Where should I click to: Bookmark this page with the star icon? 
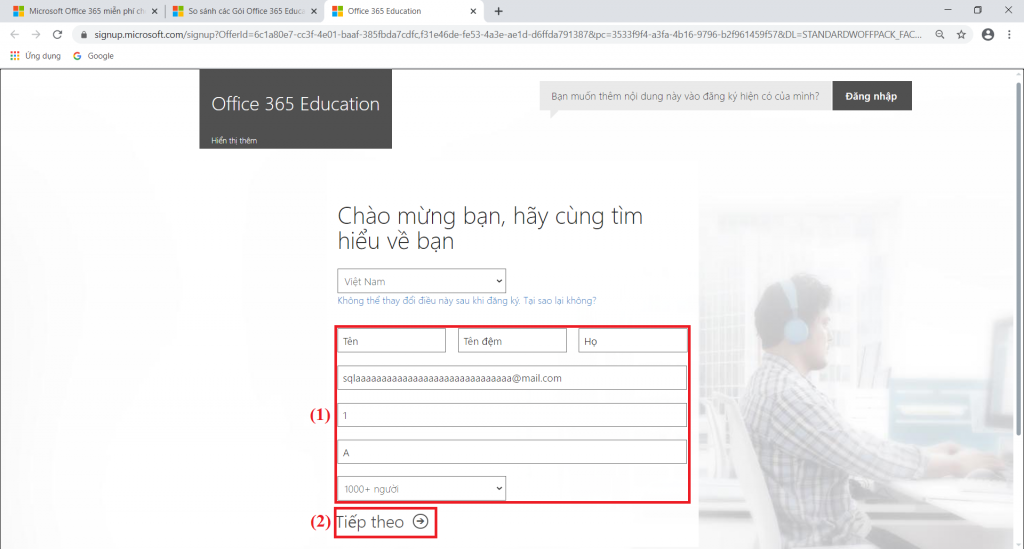(x=961, y=35)
